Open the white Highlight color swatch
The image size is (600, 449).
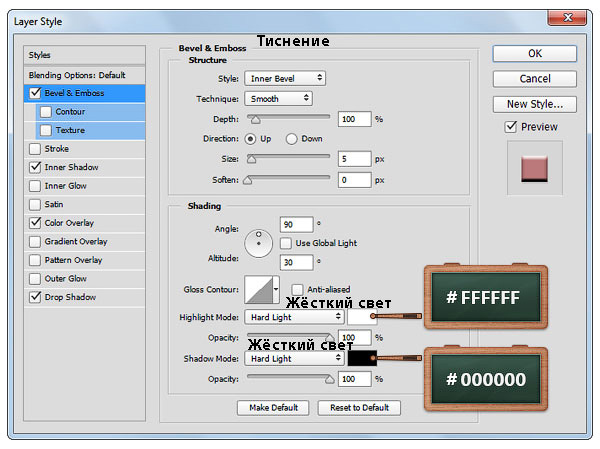click(x=362, y=317)
